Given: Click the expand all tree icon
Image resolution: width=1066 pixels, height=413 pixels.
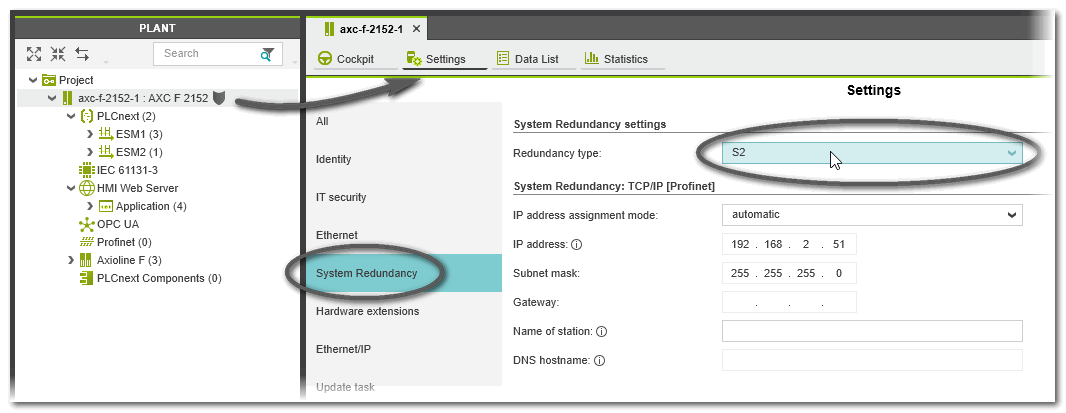Looking at the screenshot, I should pos(34,54).
